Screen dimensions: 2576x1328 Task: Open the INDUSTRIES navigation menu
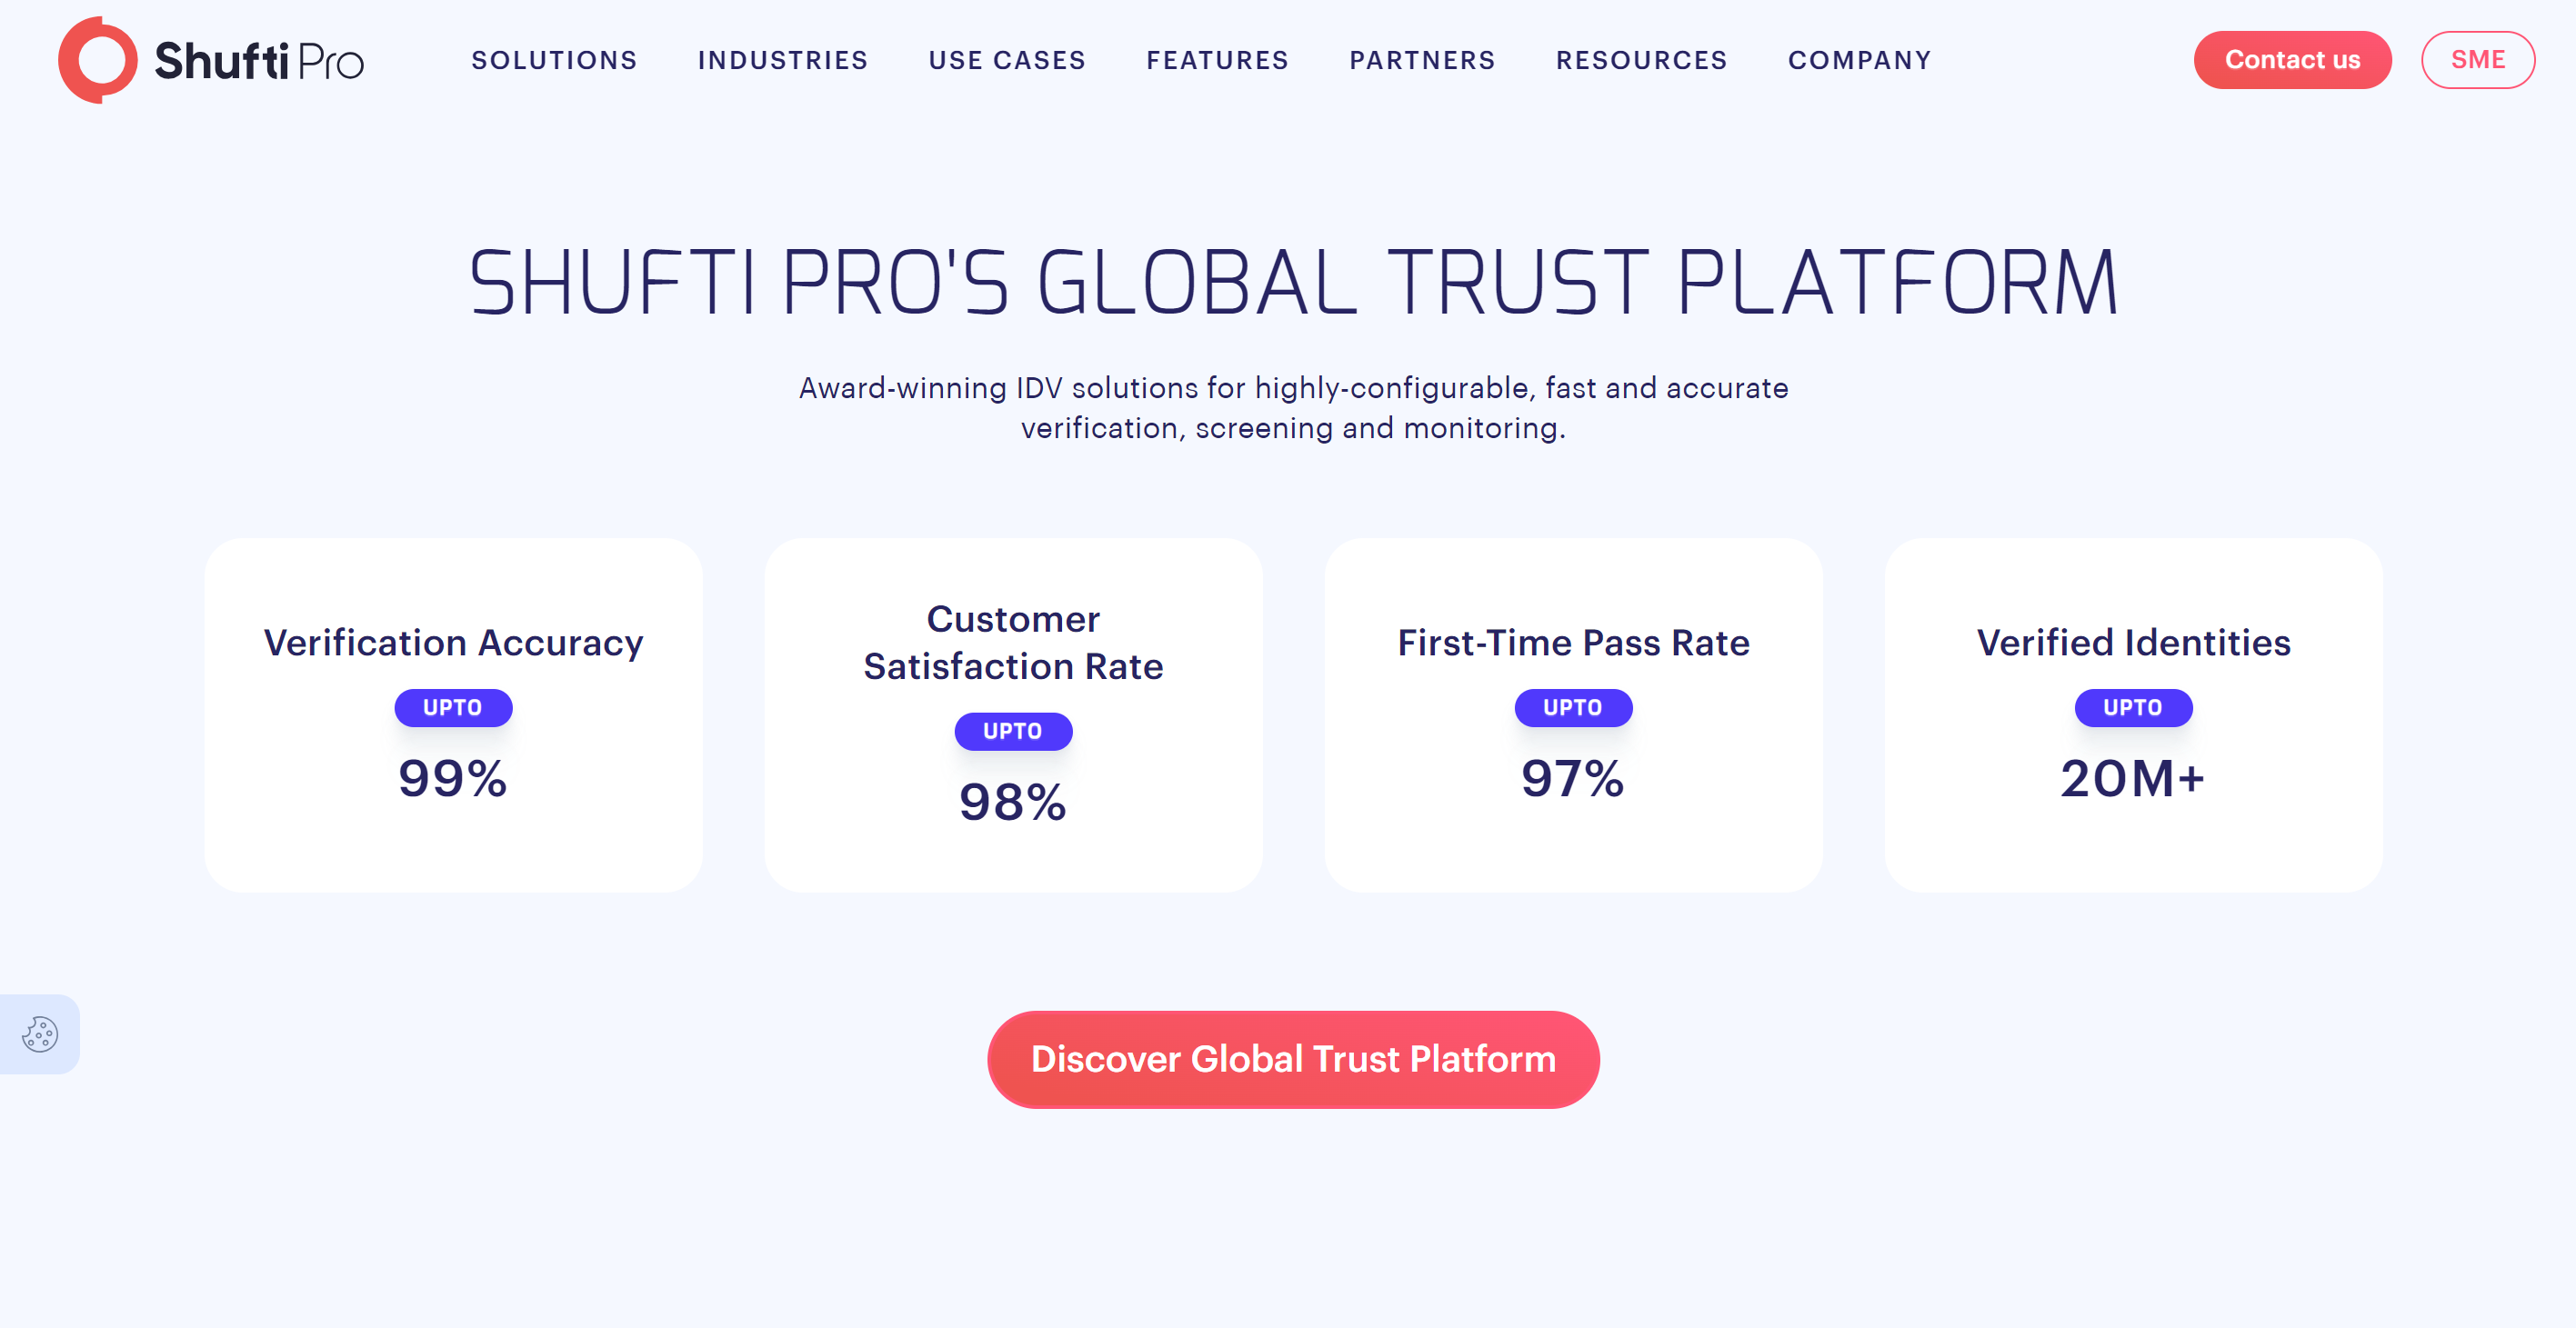783,60
